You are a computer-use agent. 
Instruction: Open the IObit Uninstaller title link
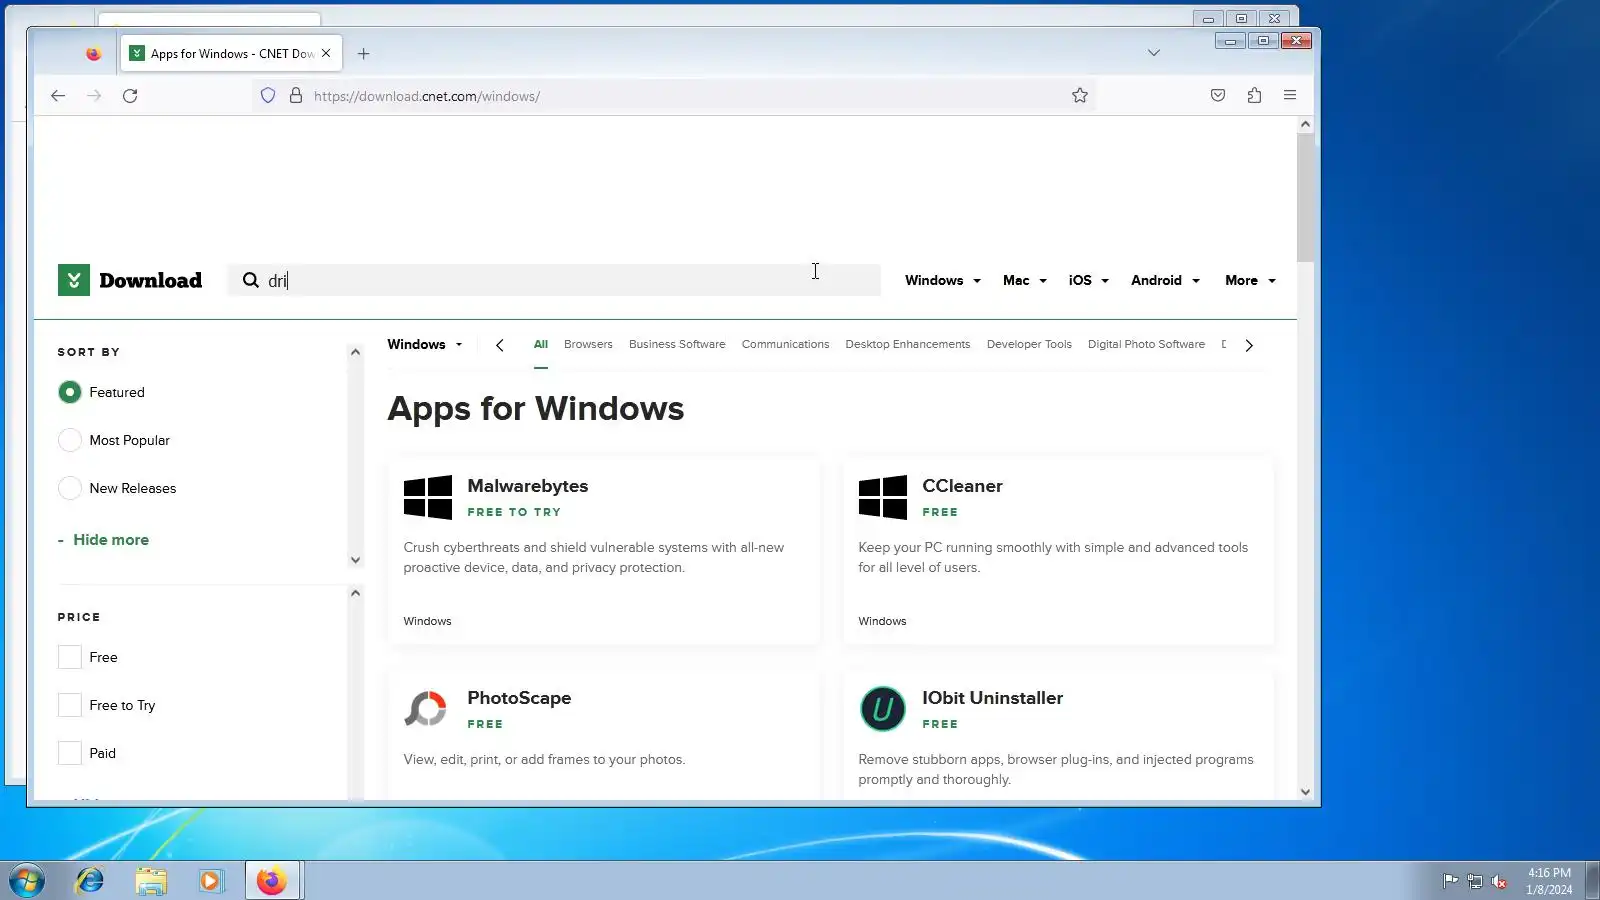[x=992, y=698]
